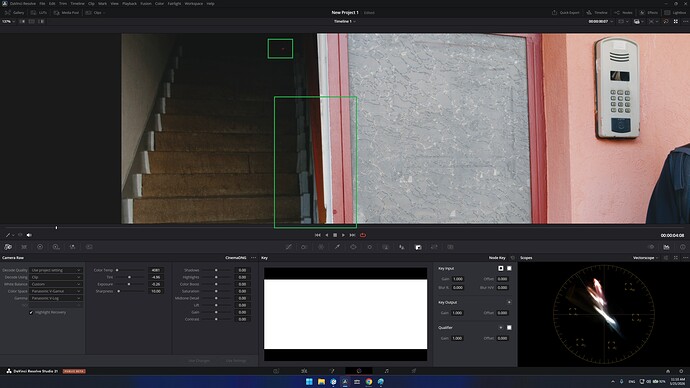Open the Gallery panel
The height and width of the screenshot is (388, 690).
(15, 13)
